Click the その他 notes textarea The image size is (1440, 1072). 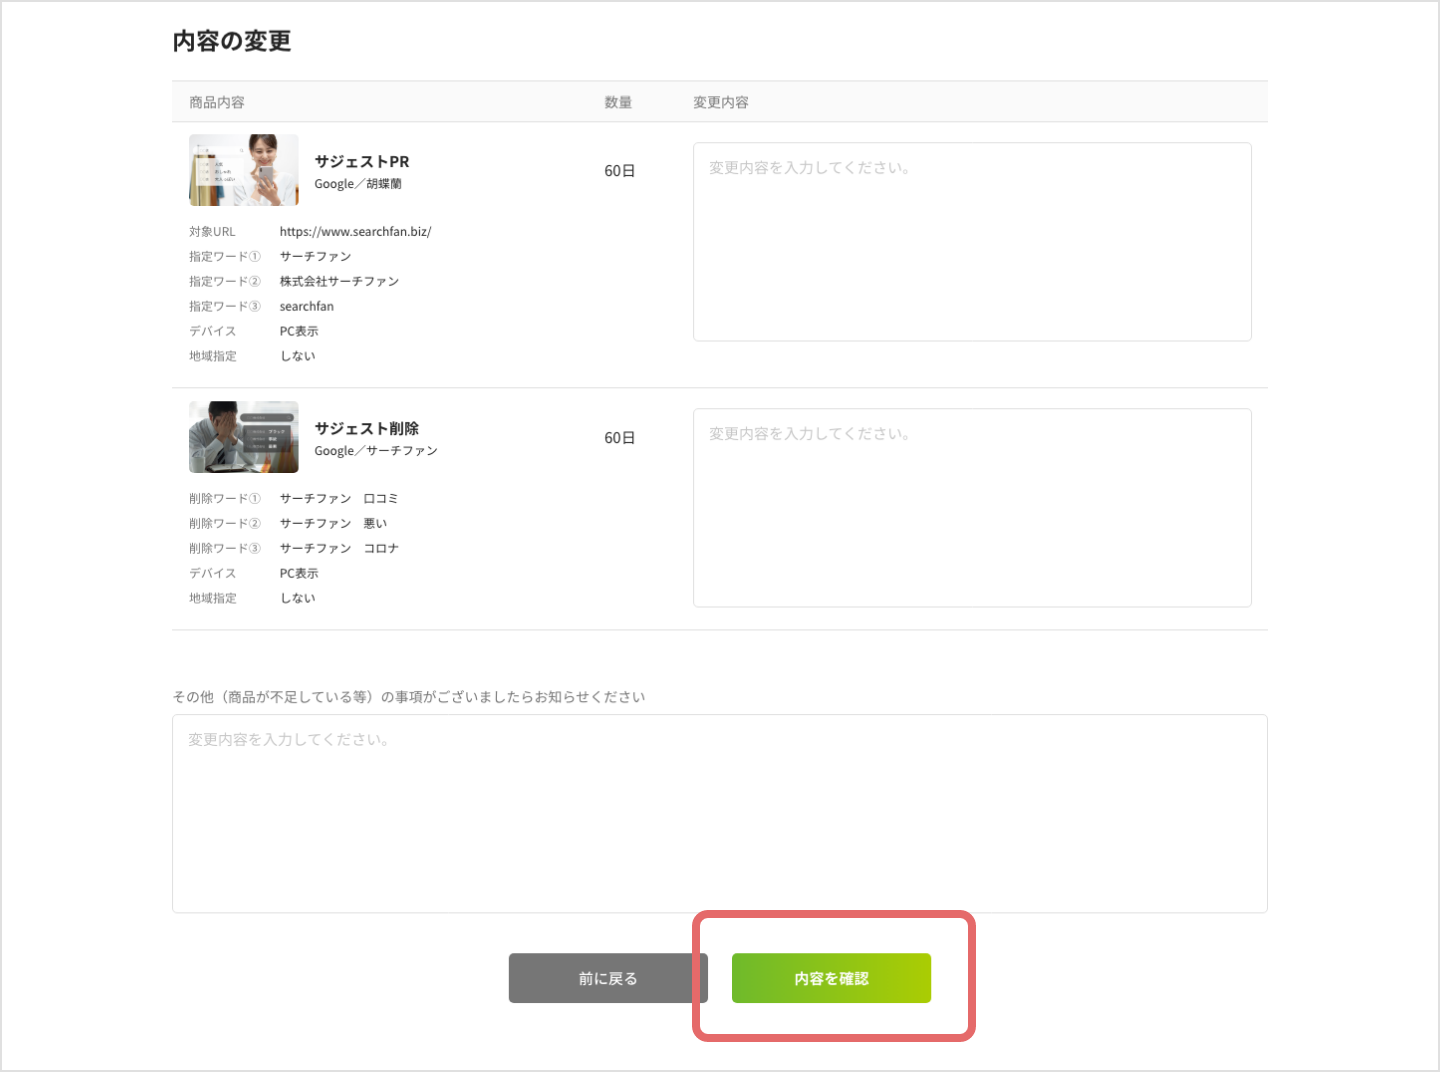point(719,813)
